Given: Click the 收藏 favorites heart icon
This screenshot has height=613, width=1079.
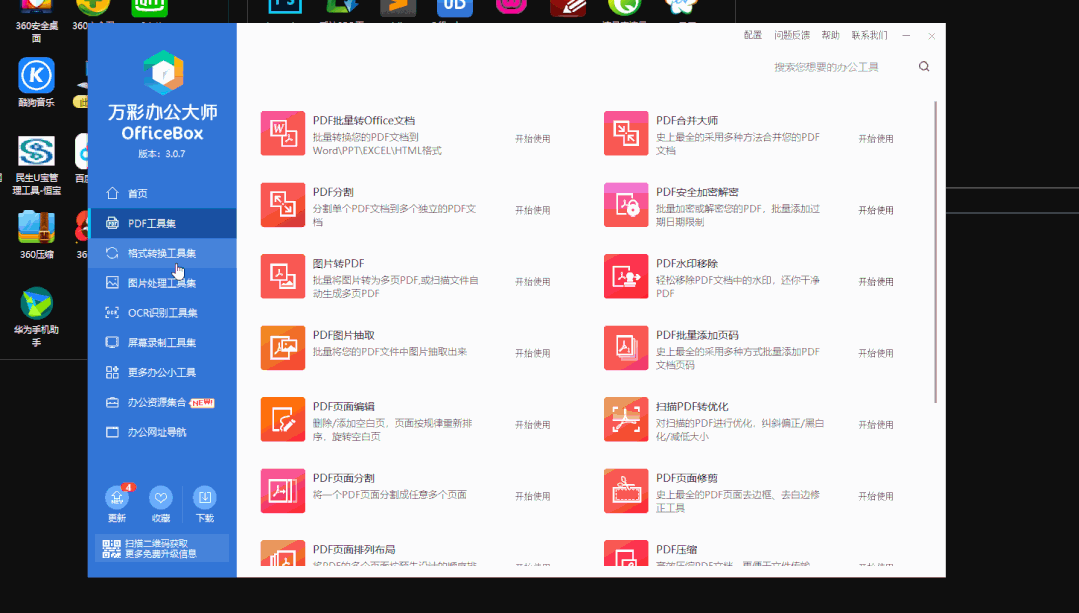Looking at the screenshot, I should point(161,497).
